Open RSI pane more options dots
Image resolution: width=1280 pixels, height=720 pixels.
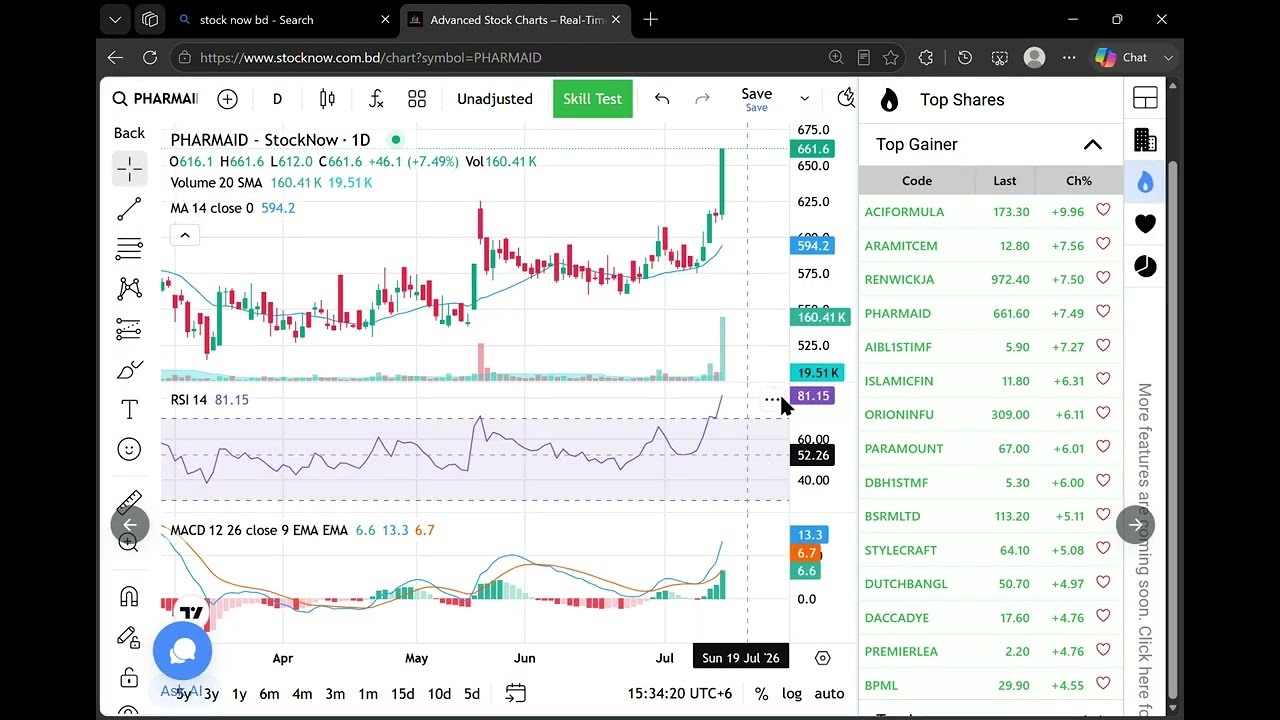pos(772,400)
